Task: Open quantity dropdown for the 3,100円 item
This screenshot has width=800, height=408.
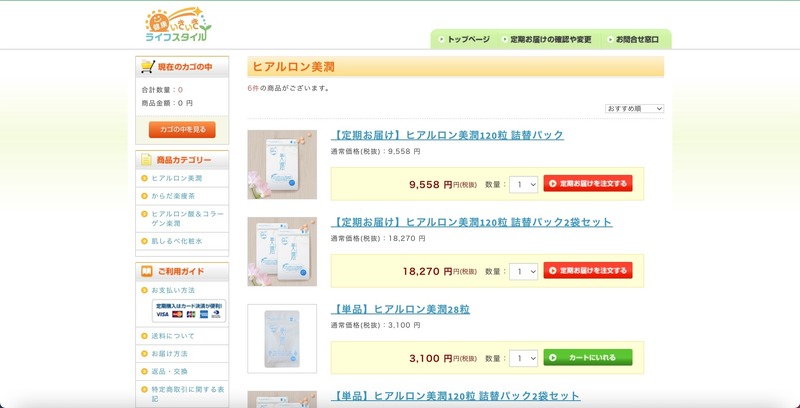Action: pos(523,358)
